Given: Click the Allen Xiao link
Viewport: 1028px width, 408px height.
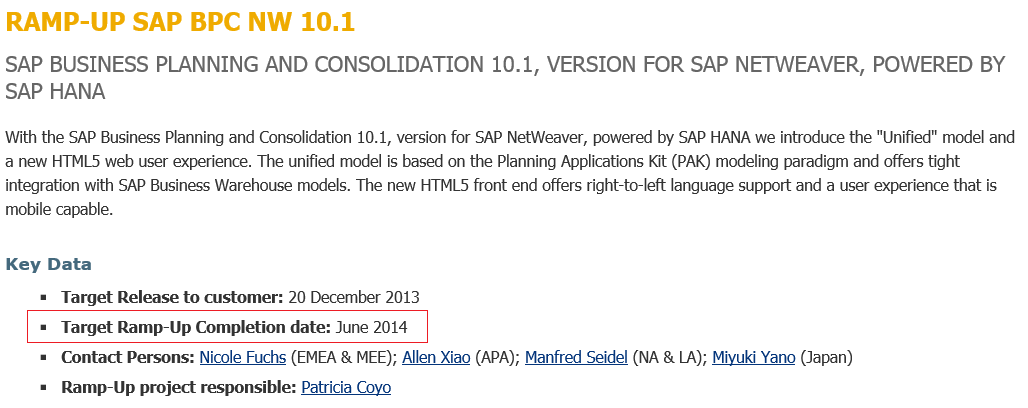Looking at the screenshot, I should pos(436,357).
